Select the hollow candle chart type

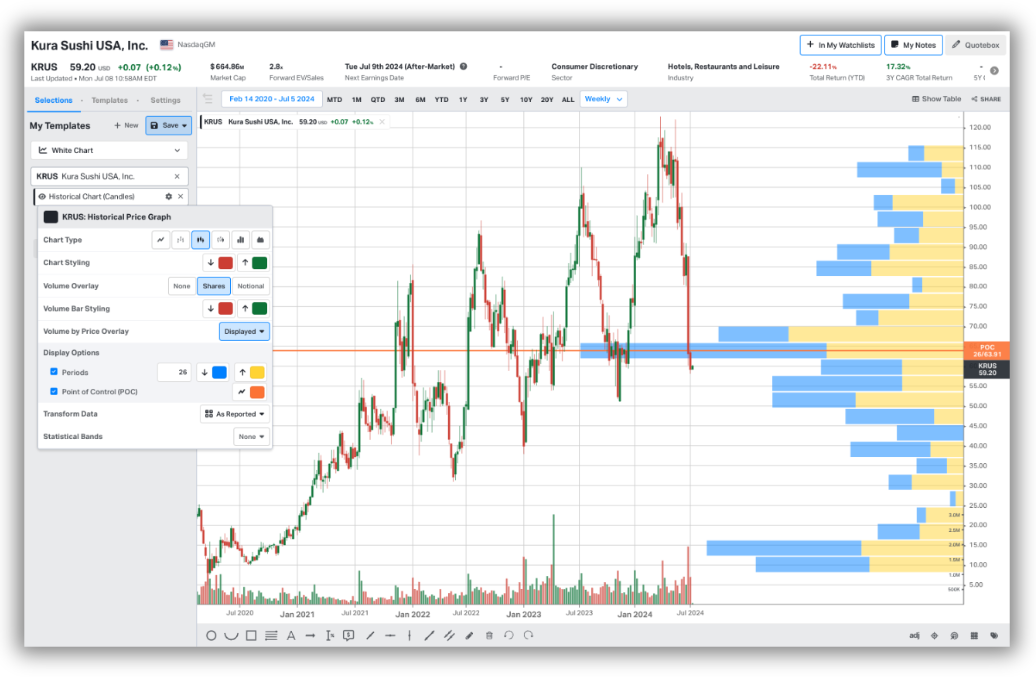coord(221,240)
